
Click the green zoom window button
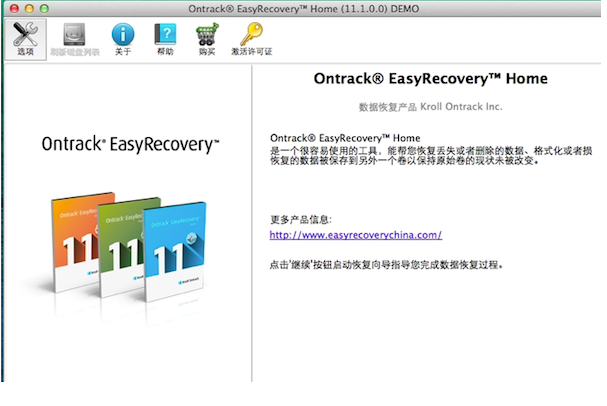pyautogui.click(x=44, y=9)
